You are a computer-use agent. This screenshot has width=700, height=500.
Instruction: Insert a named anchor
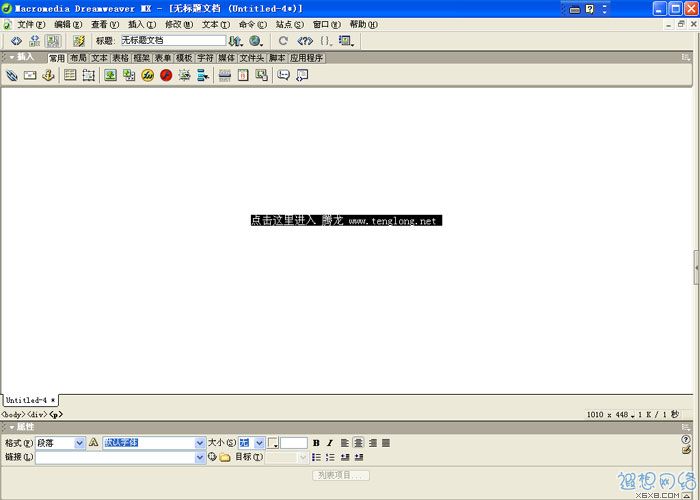click(x=48, y=75)
